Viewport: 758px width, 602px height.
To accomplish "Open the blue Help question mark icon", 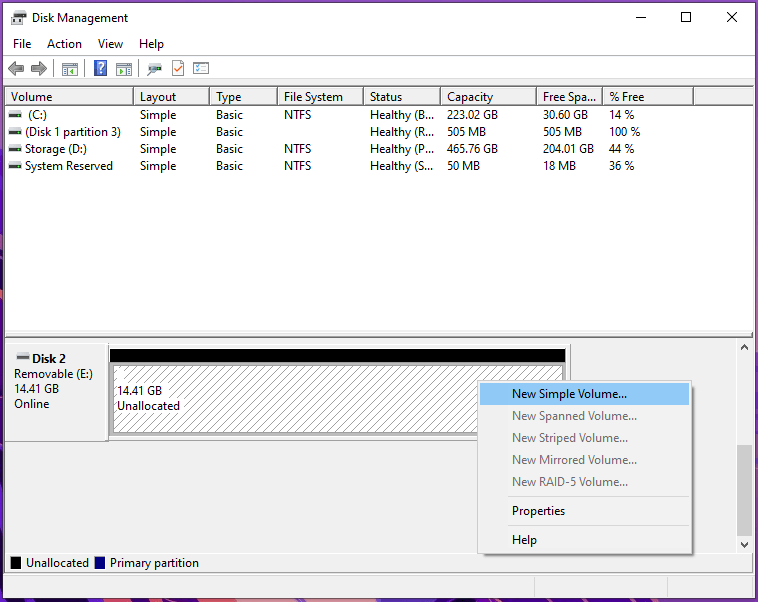I will 101,68.
